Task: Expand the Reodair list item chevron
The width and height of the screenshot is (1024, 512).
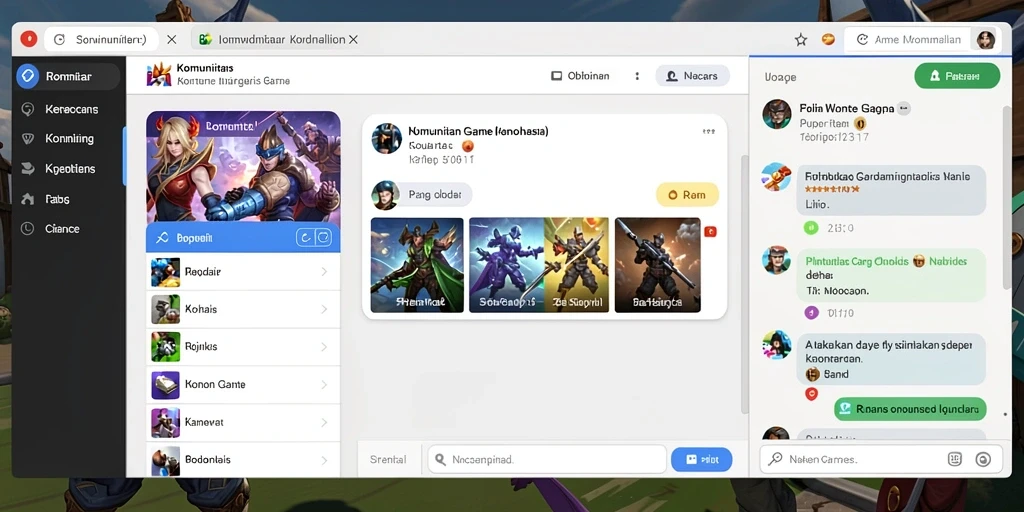Action: [324, 271]
